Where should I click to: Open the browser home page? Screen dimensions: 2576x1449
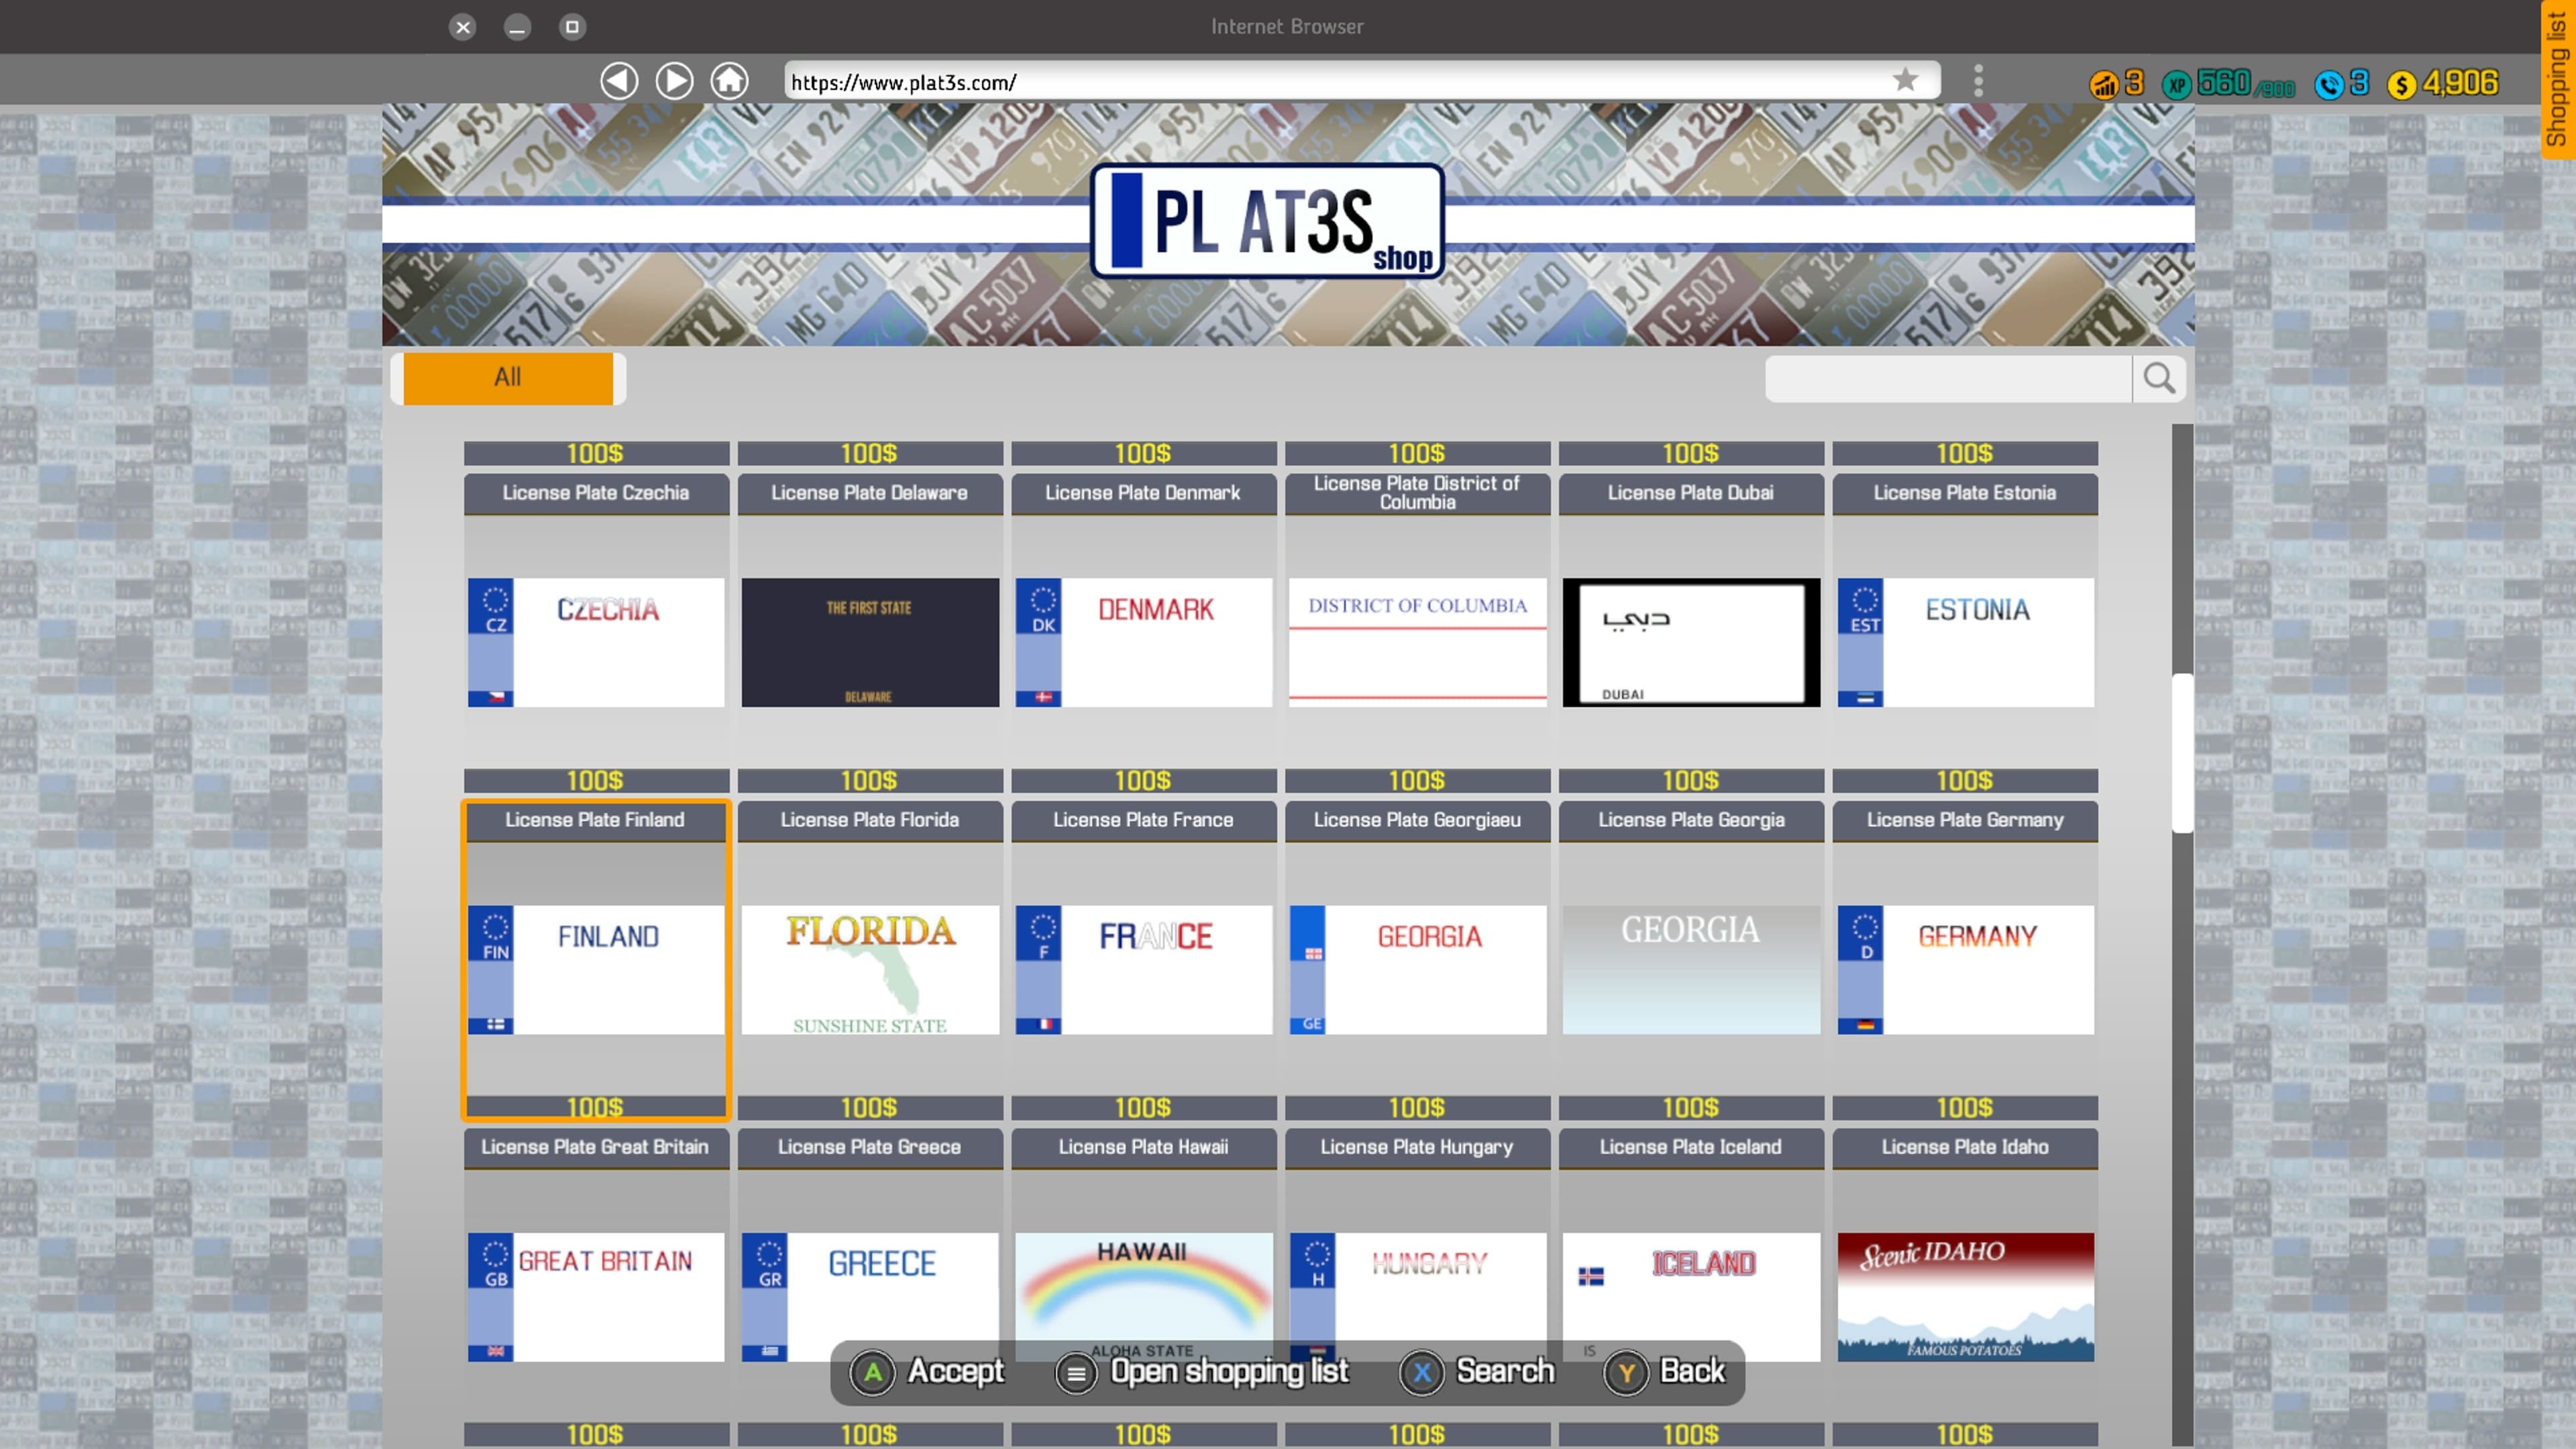pyautogui.click(x=729, y=81)
